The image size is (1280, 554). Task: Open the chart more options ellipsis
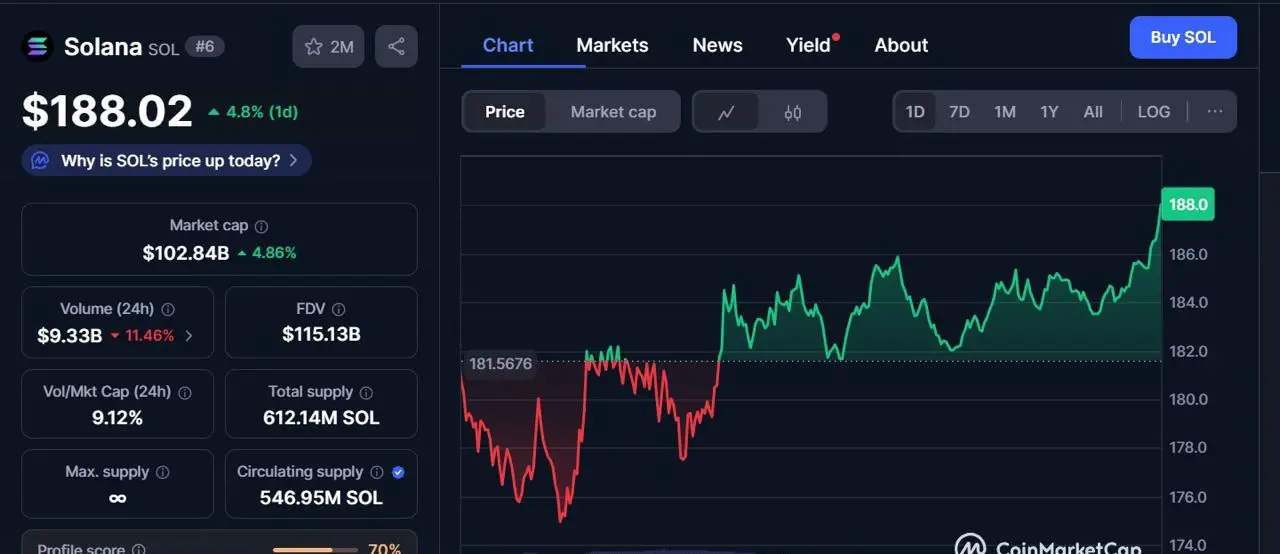[1215, 112]
